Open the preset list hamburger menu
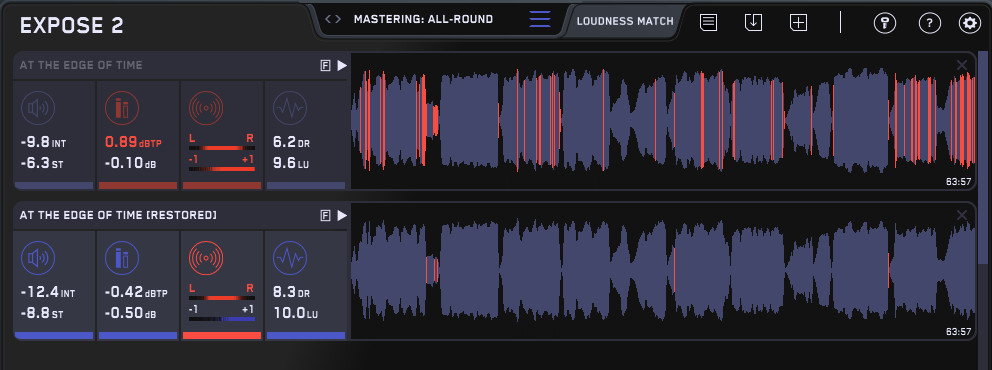 coord(540,20)
